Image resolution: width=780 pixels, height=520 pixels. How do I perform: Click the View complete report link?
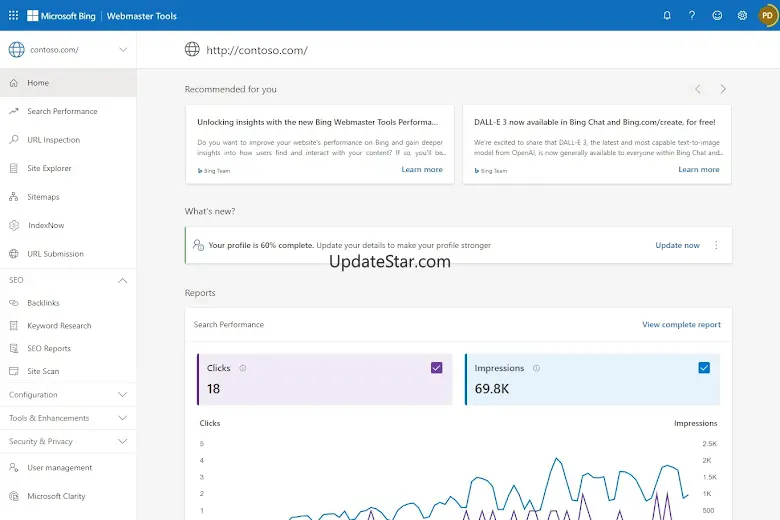click(x=681, y=325)
